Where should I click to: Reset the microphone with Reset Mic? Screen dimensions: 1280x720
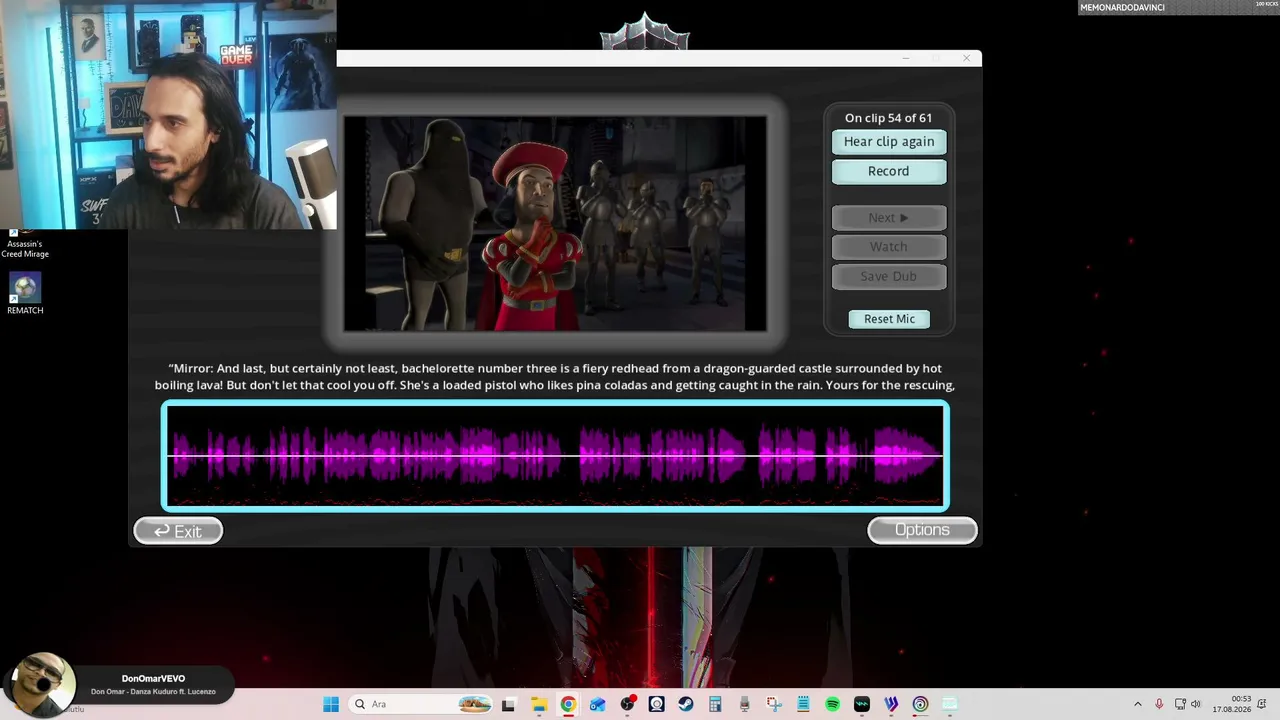889,319
